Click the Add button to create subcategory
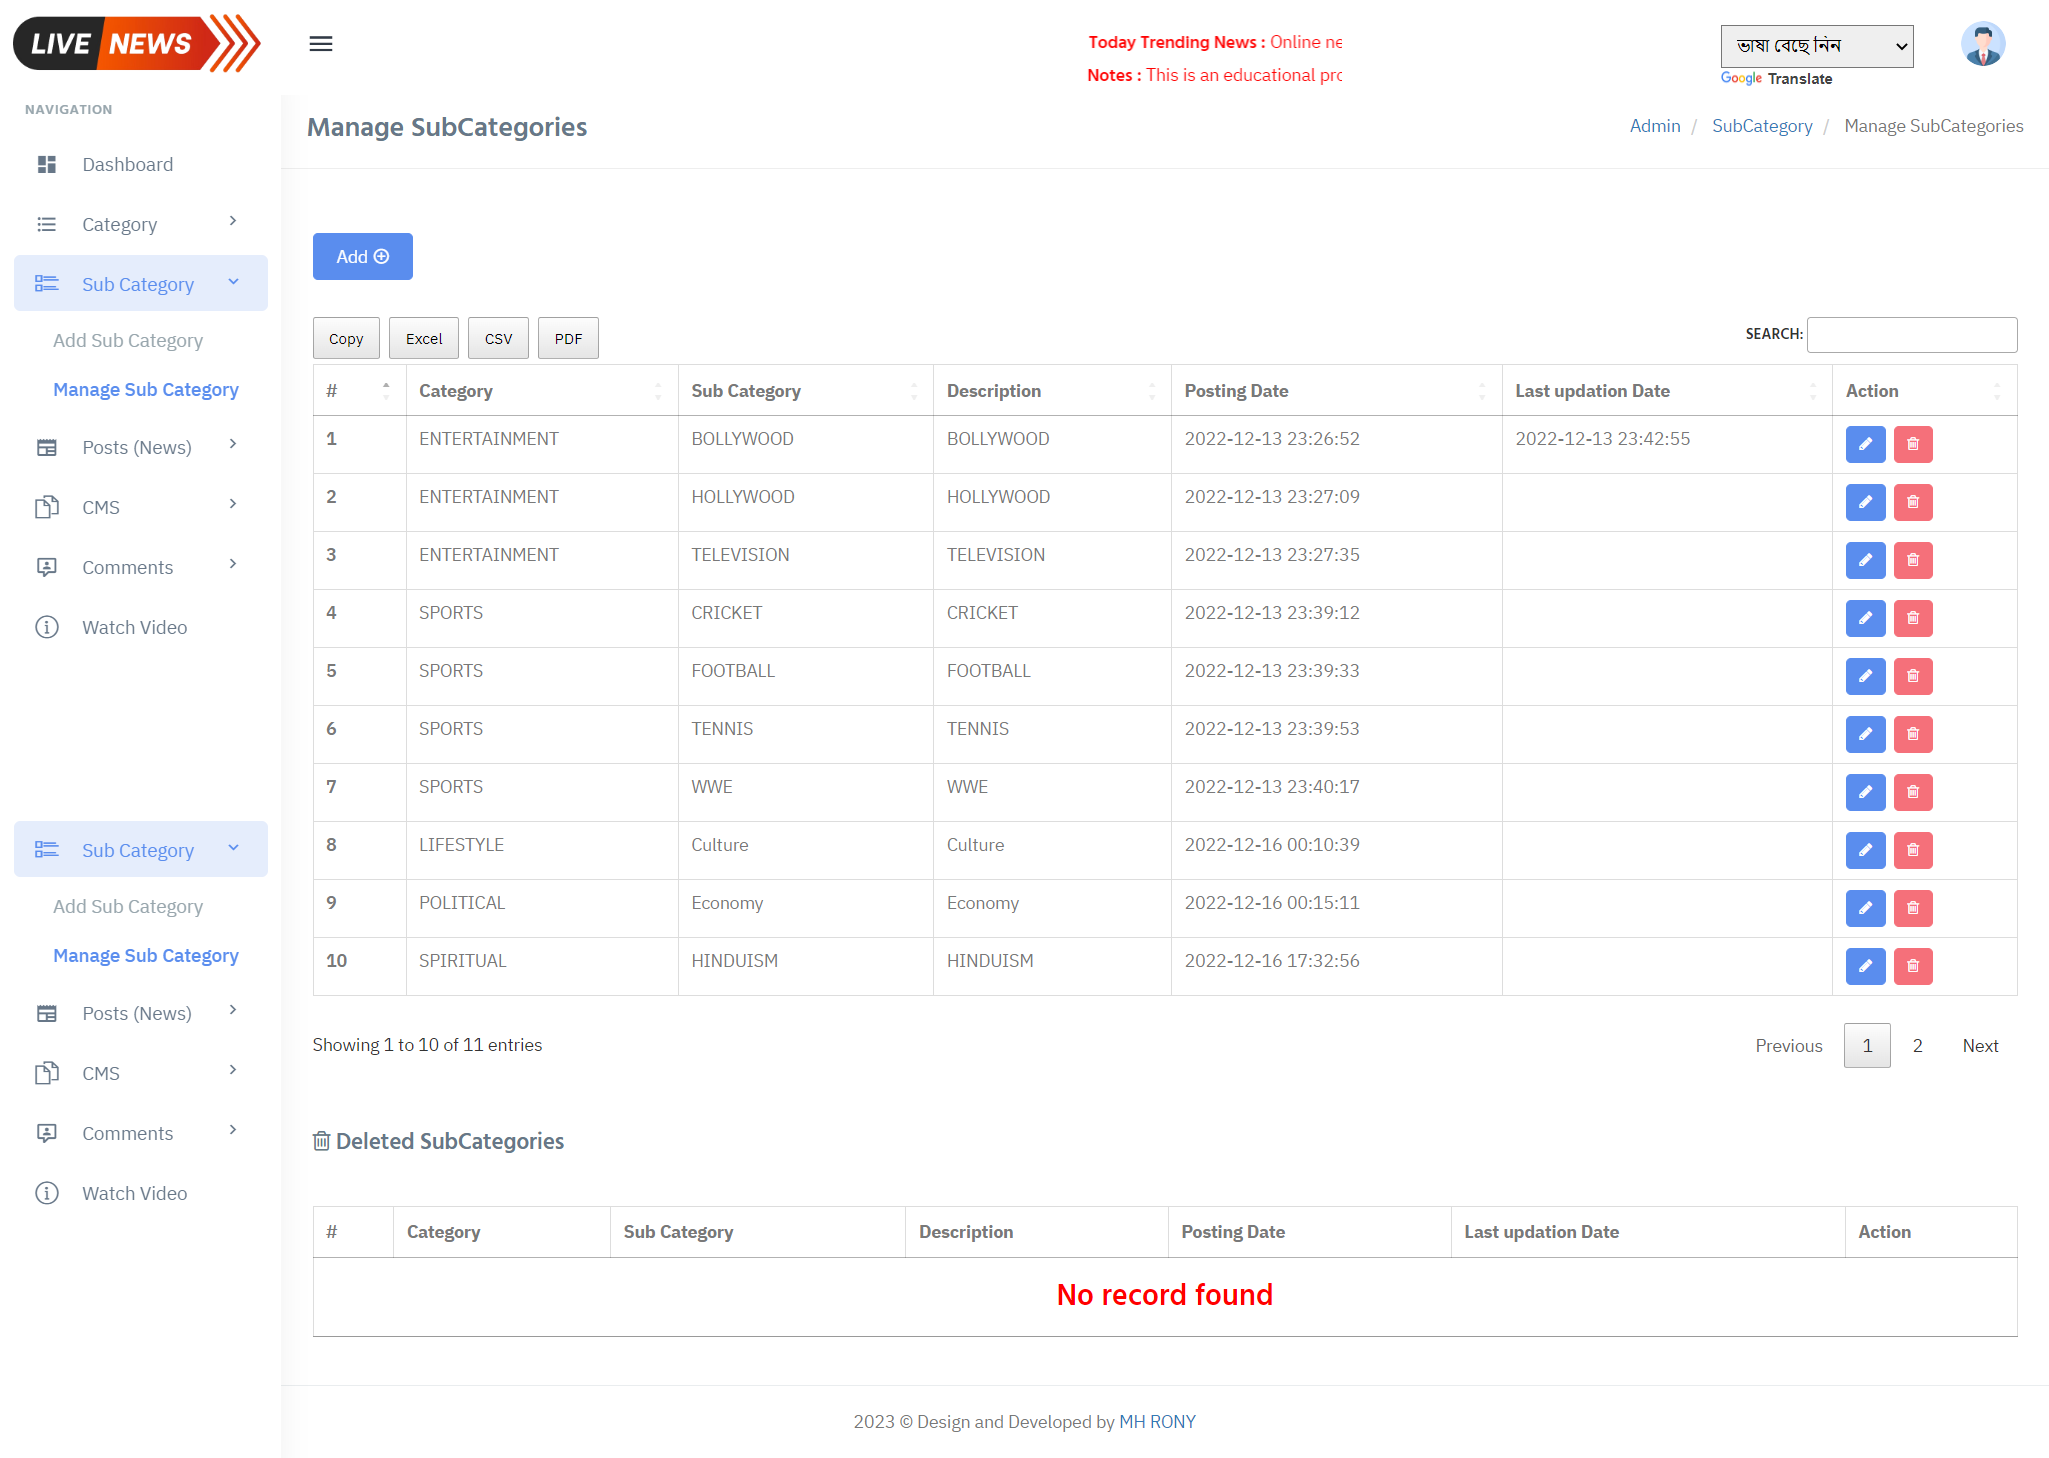This screenshot has height=1458, width=2049. [362, 256]
